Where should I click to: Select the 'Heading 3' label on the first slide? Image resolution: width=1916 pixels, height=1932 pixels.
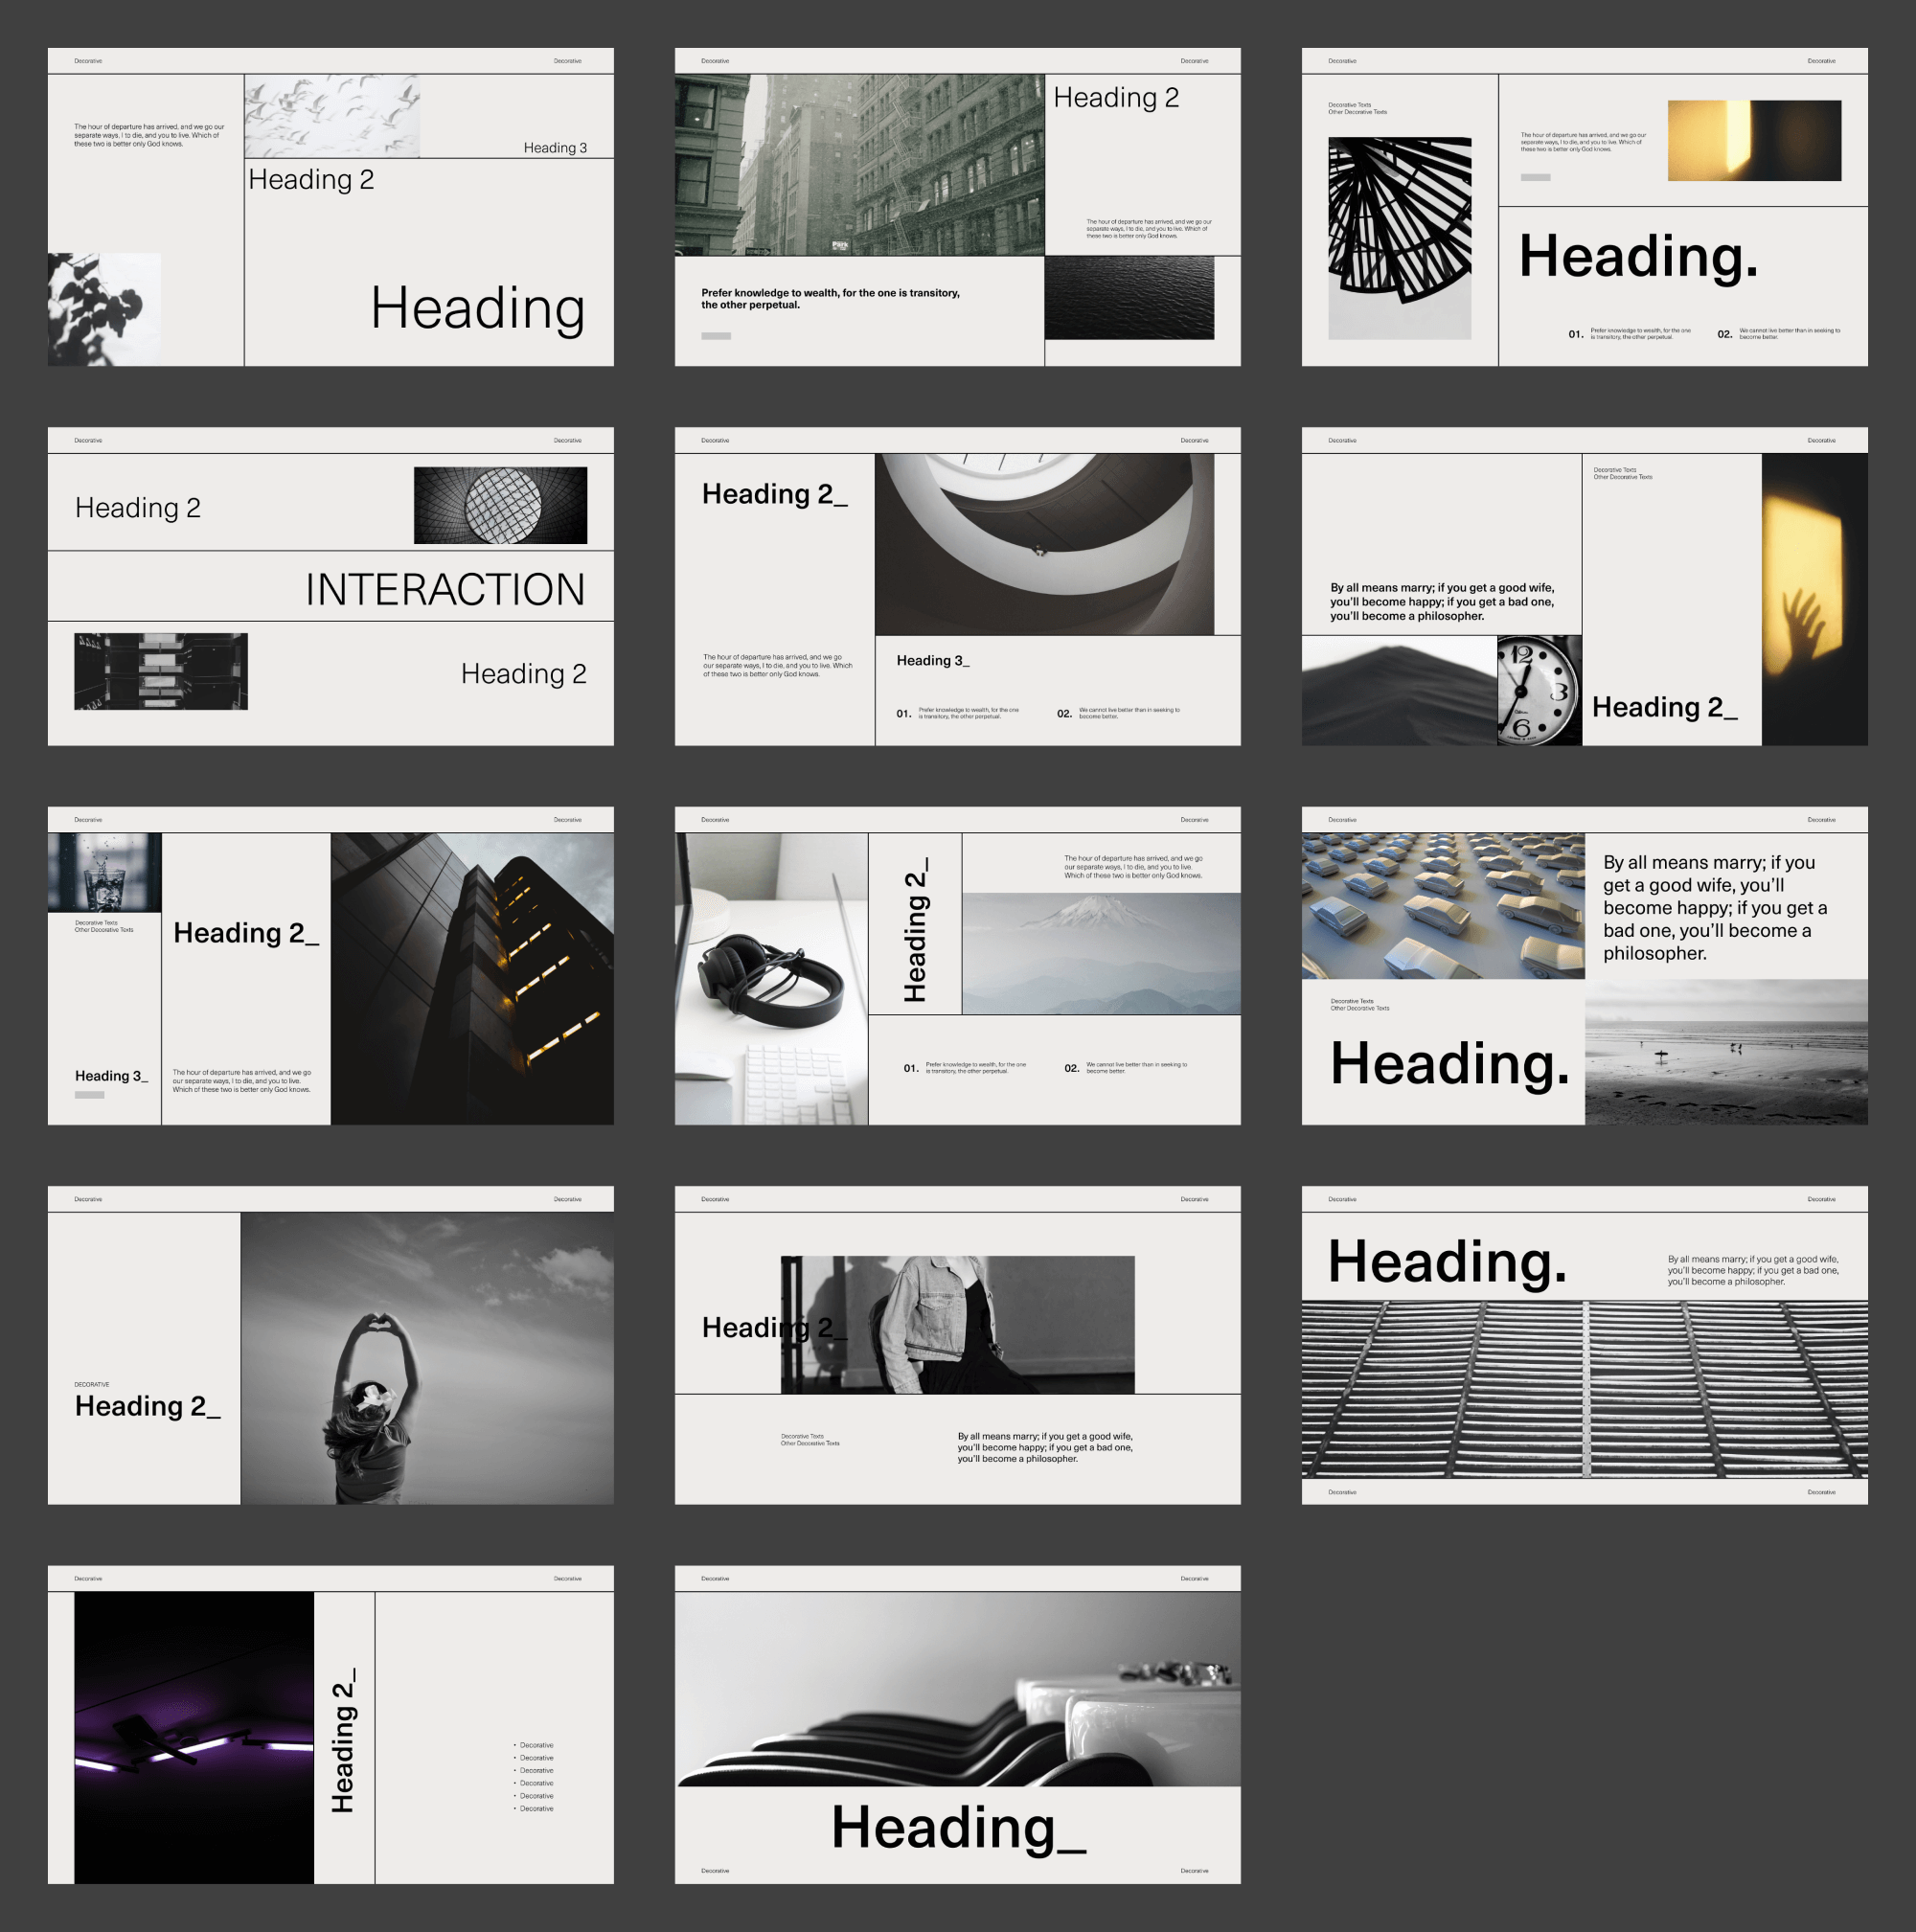pyautogui.click(x=556, y=147)
